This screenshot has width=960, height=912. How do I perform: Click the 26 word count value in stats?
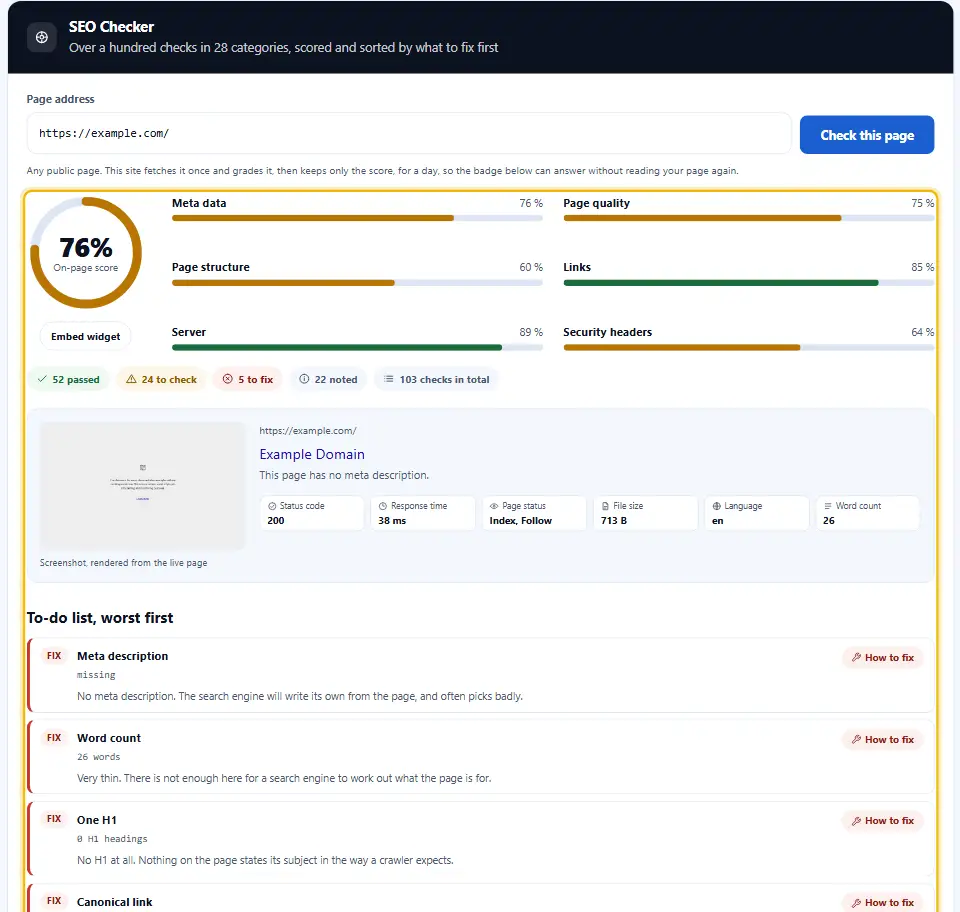[x=829, y=521]
